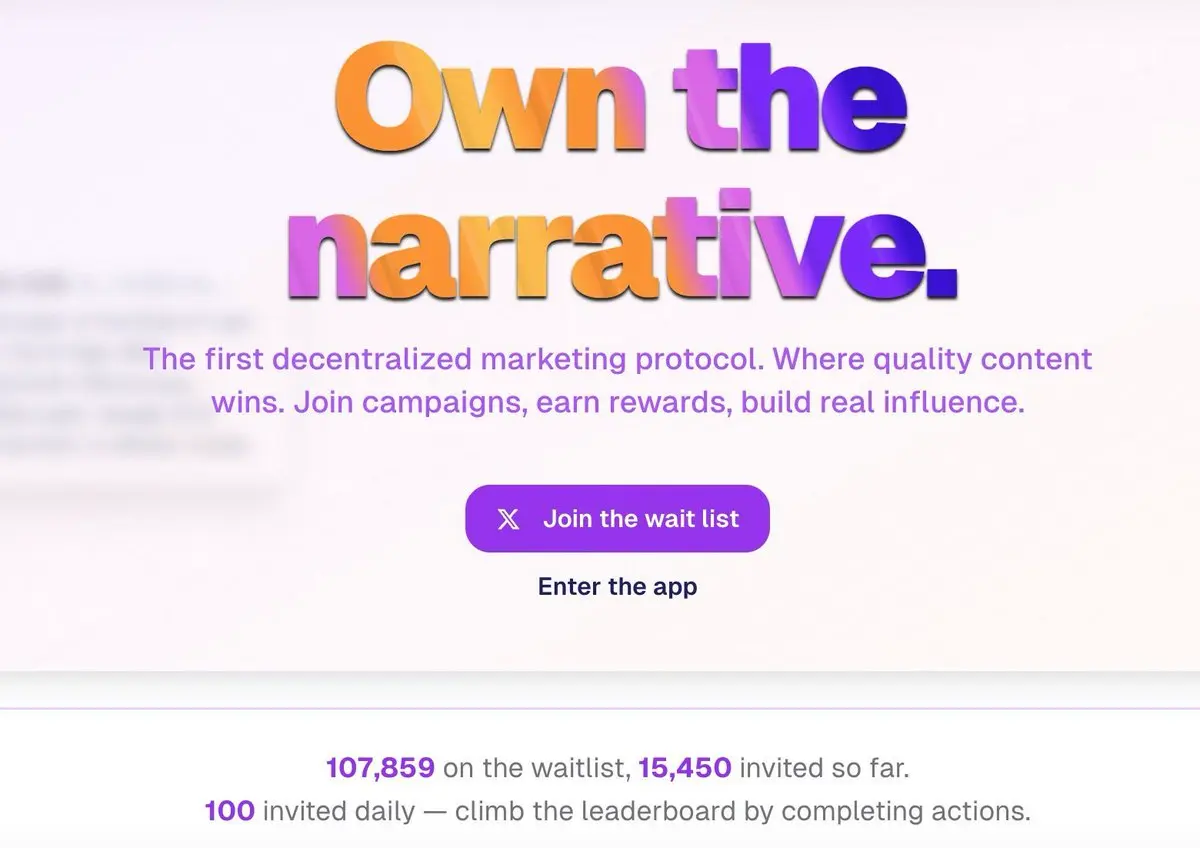Click the on the waitlist text
Viewport: 1200px width, 848px height.
point(535,768)
